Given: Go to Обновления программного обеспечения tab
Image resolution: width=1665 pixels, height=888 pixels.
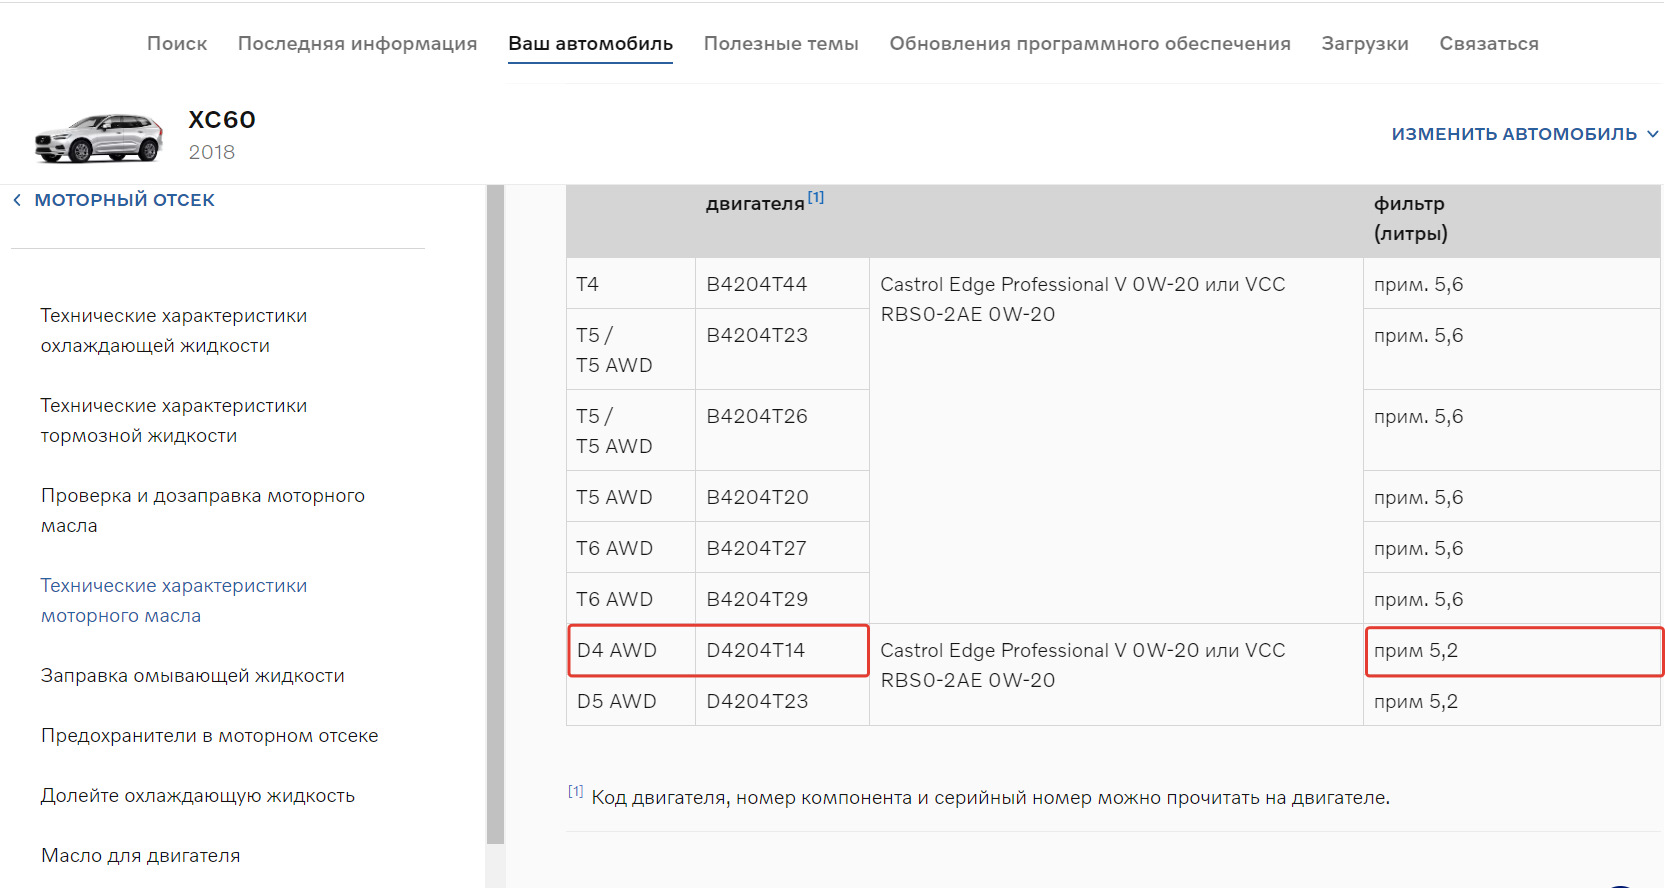Looking at the screenshot, I should (1090, 44).
